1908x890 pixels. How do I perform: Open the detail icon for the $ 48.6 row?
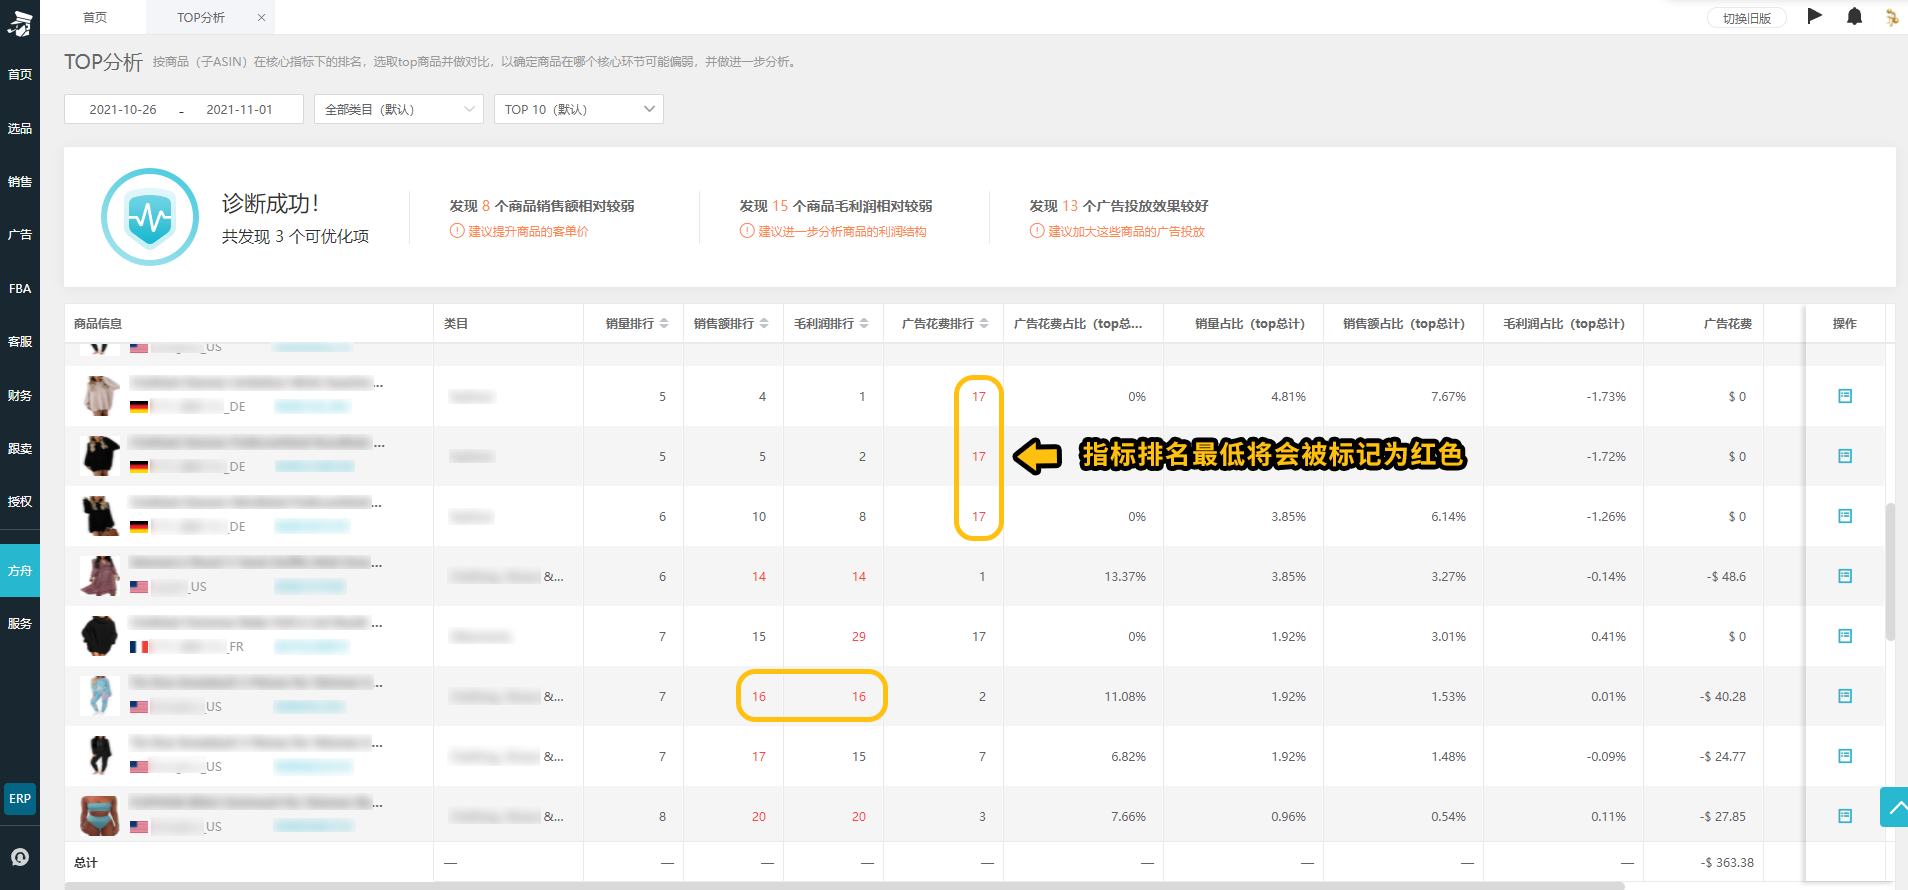tap(1845, 576)
